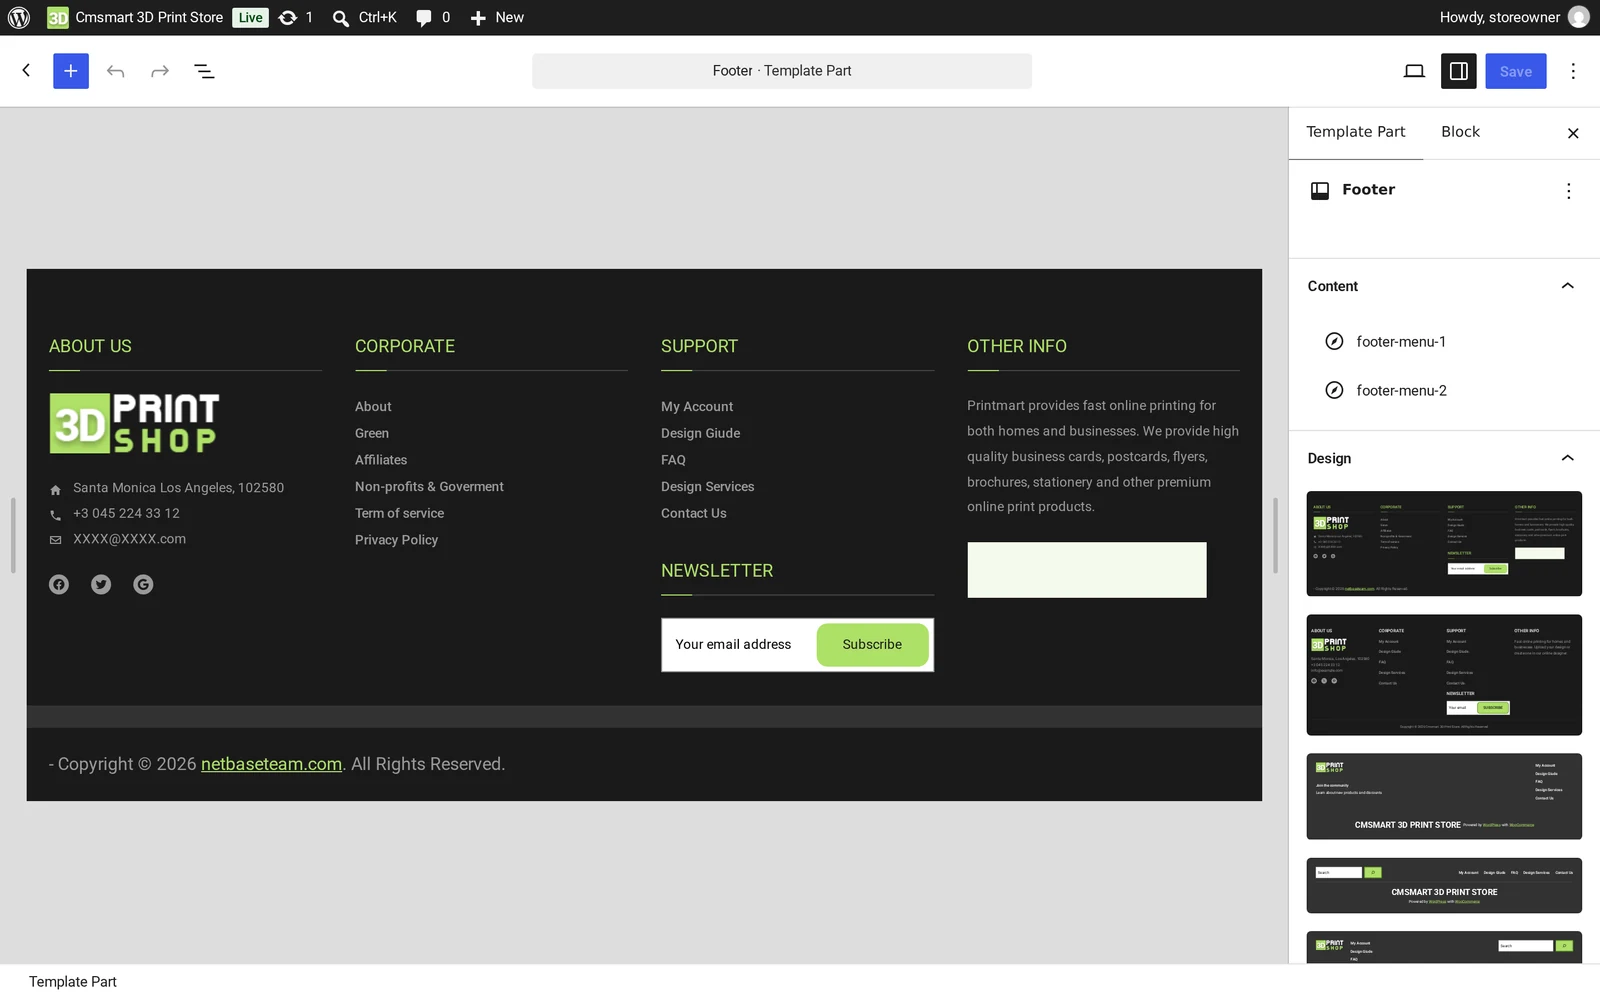Toggle the Settings sidebar panel
The image size is (1600, 1000).
[x=1459, y=71]
